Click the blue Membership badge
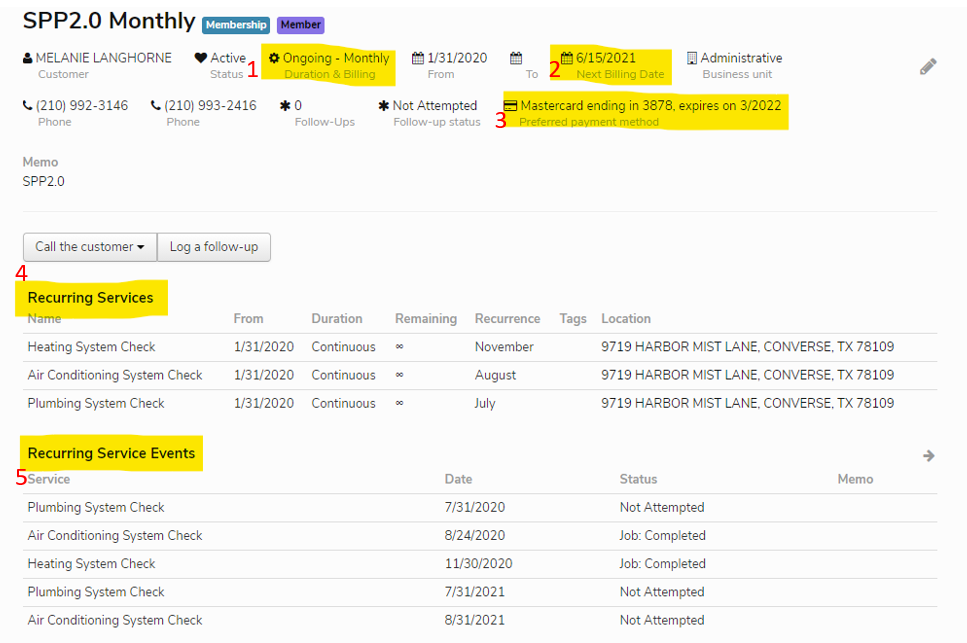Viewport: 967px width, 643px height. pyautogui.click(x=236, y=25)
